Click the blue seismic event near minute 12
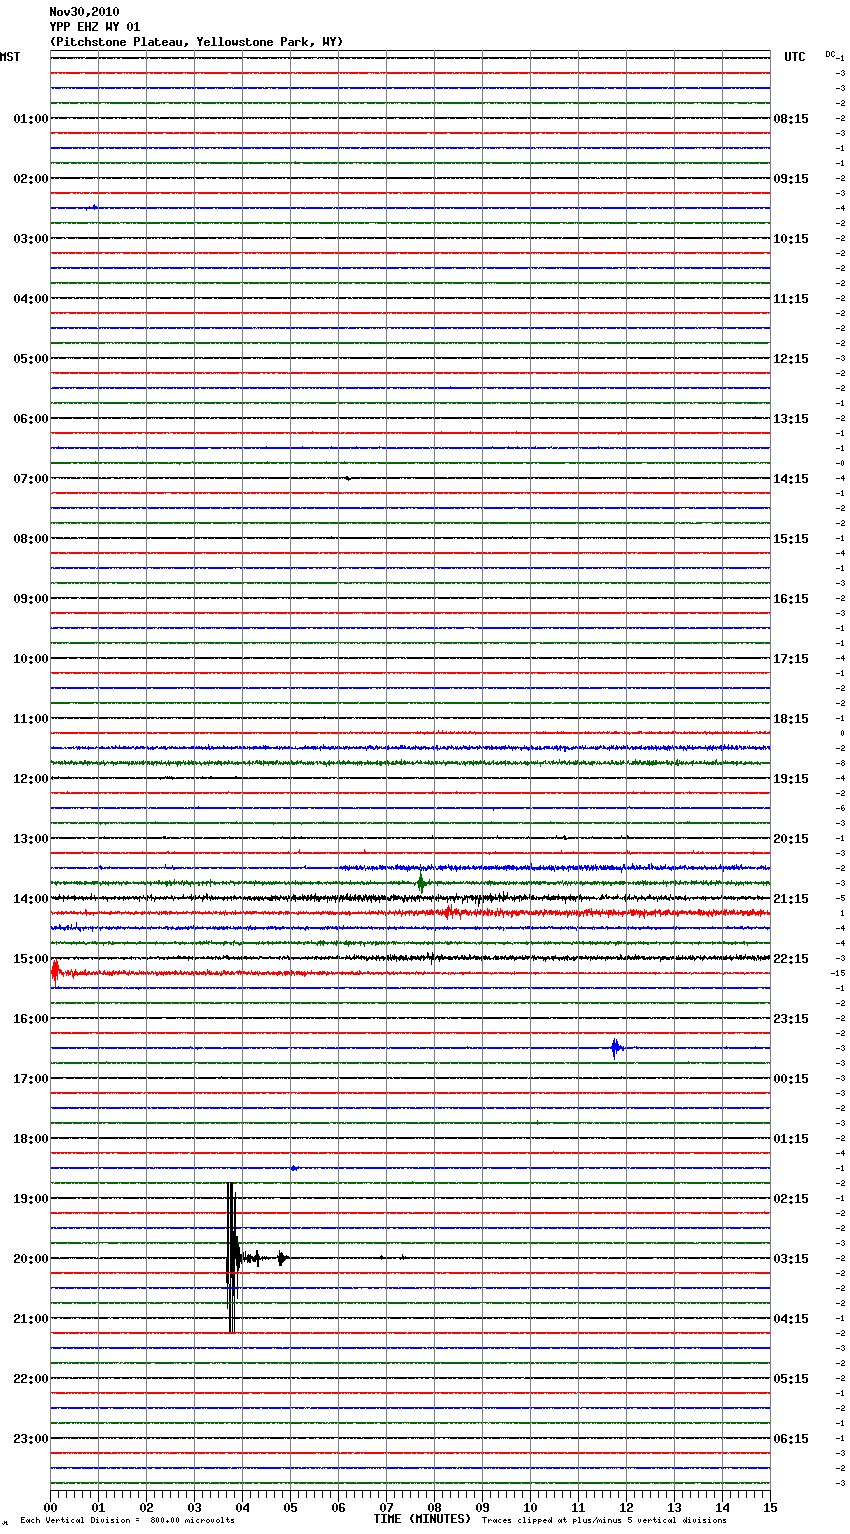Viewport: 850px width, 1534px height. (x=615, y=1048)
